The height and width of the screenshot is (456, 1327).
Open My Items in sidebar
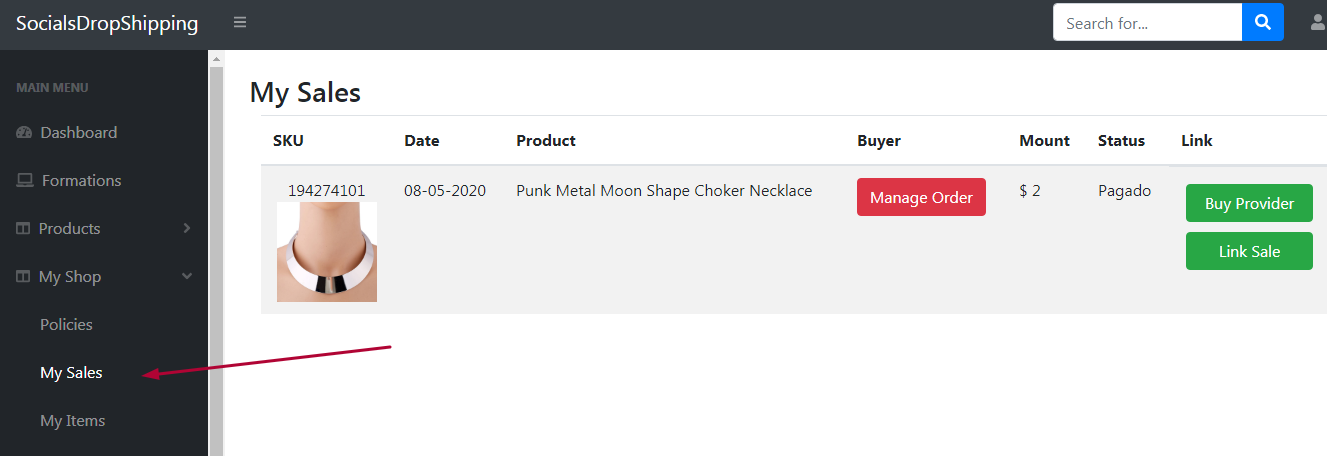point(72,421)
